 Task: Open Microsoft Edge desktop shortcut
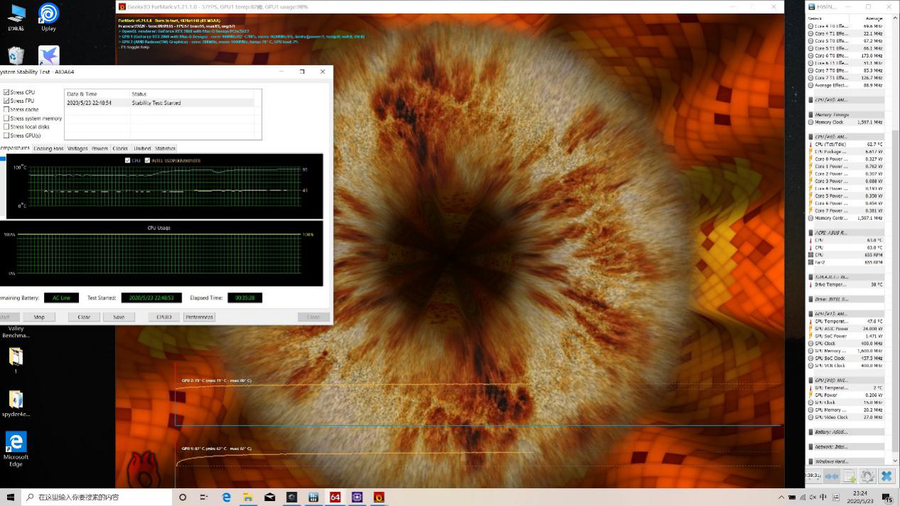16,443
